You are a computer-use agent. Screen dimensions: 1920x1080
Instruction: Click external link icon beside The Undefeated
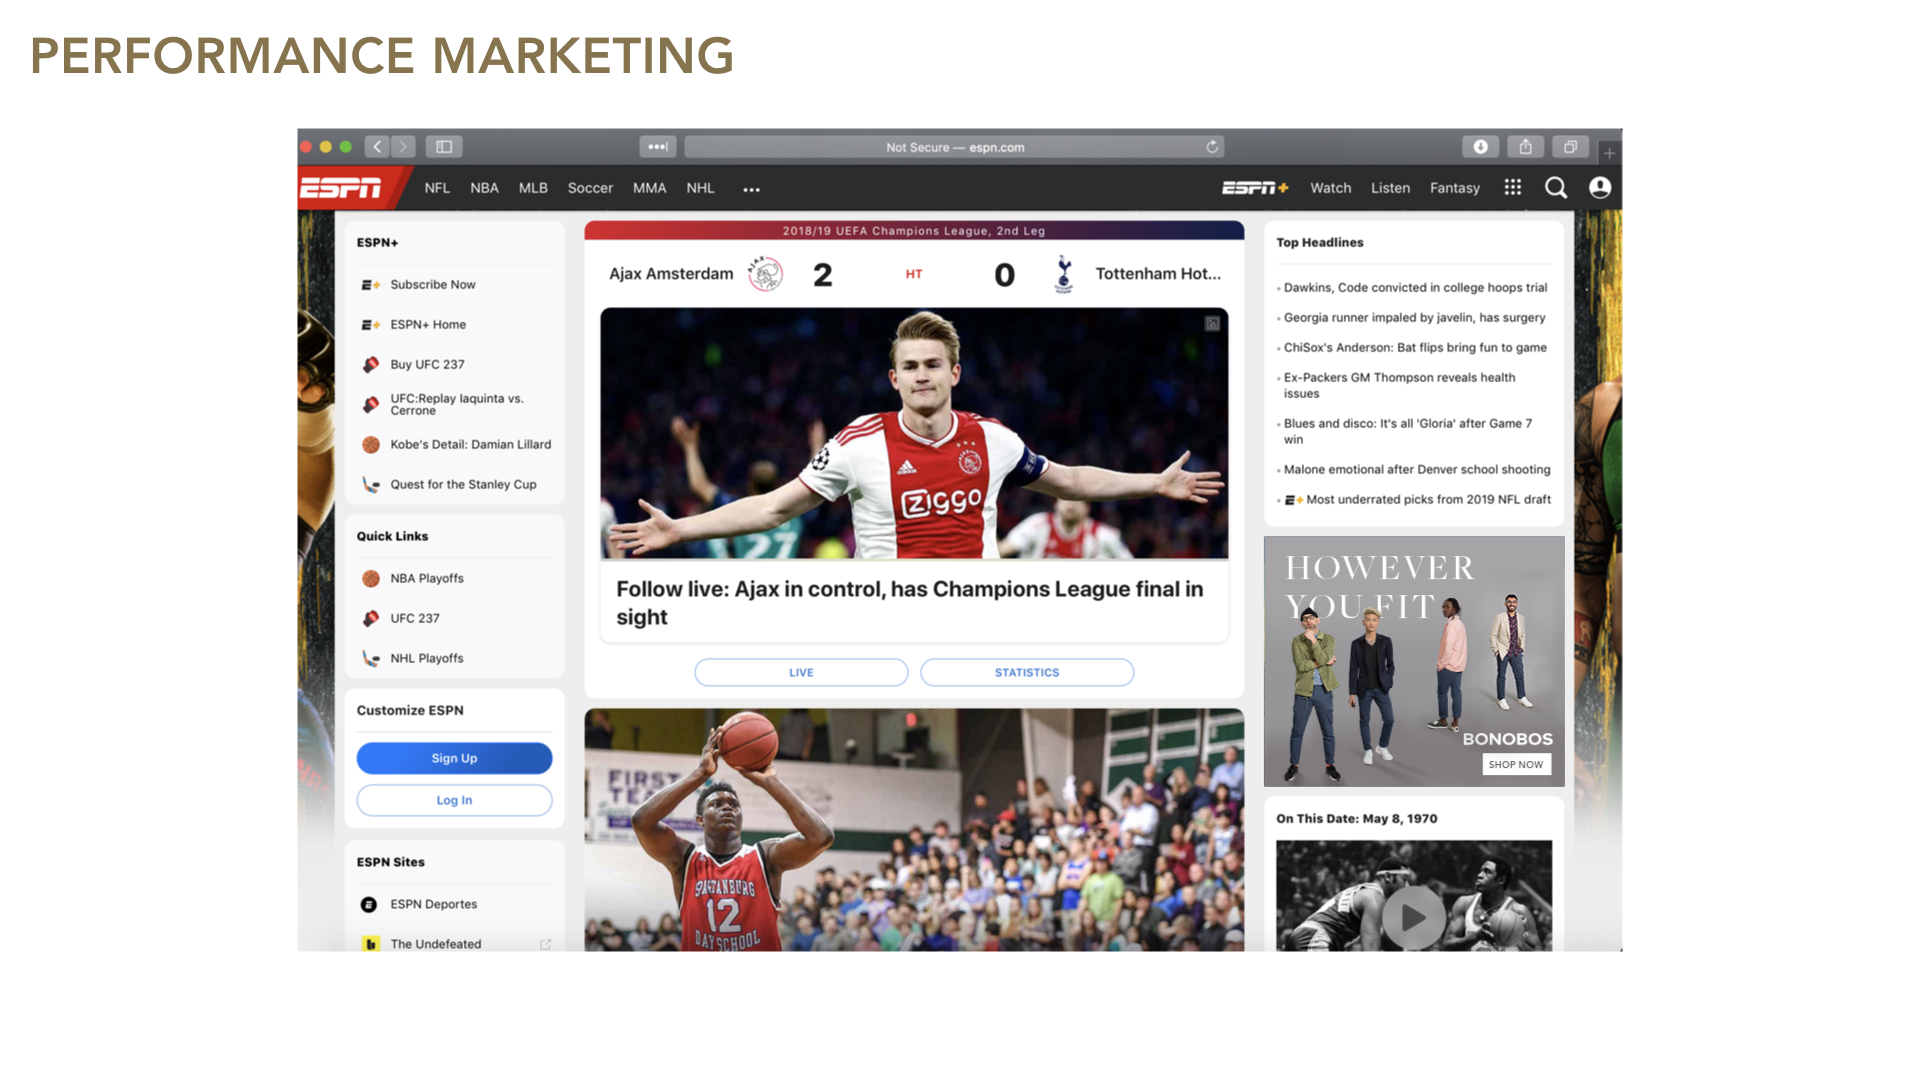pyautogui.click(x=545, y=944)
